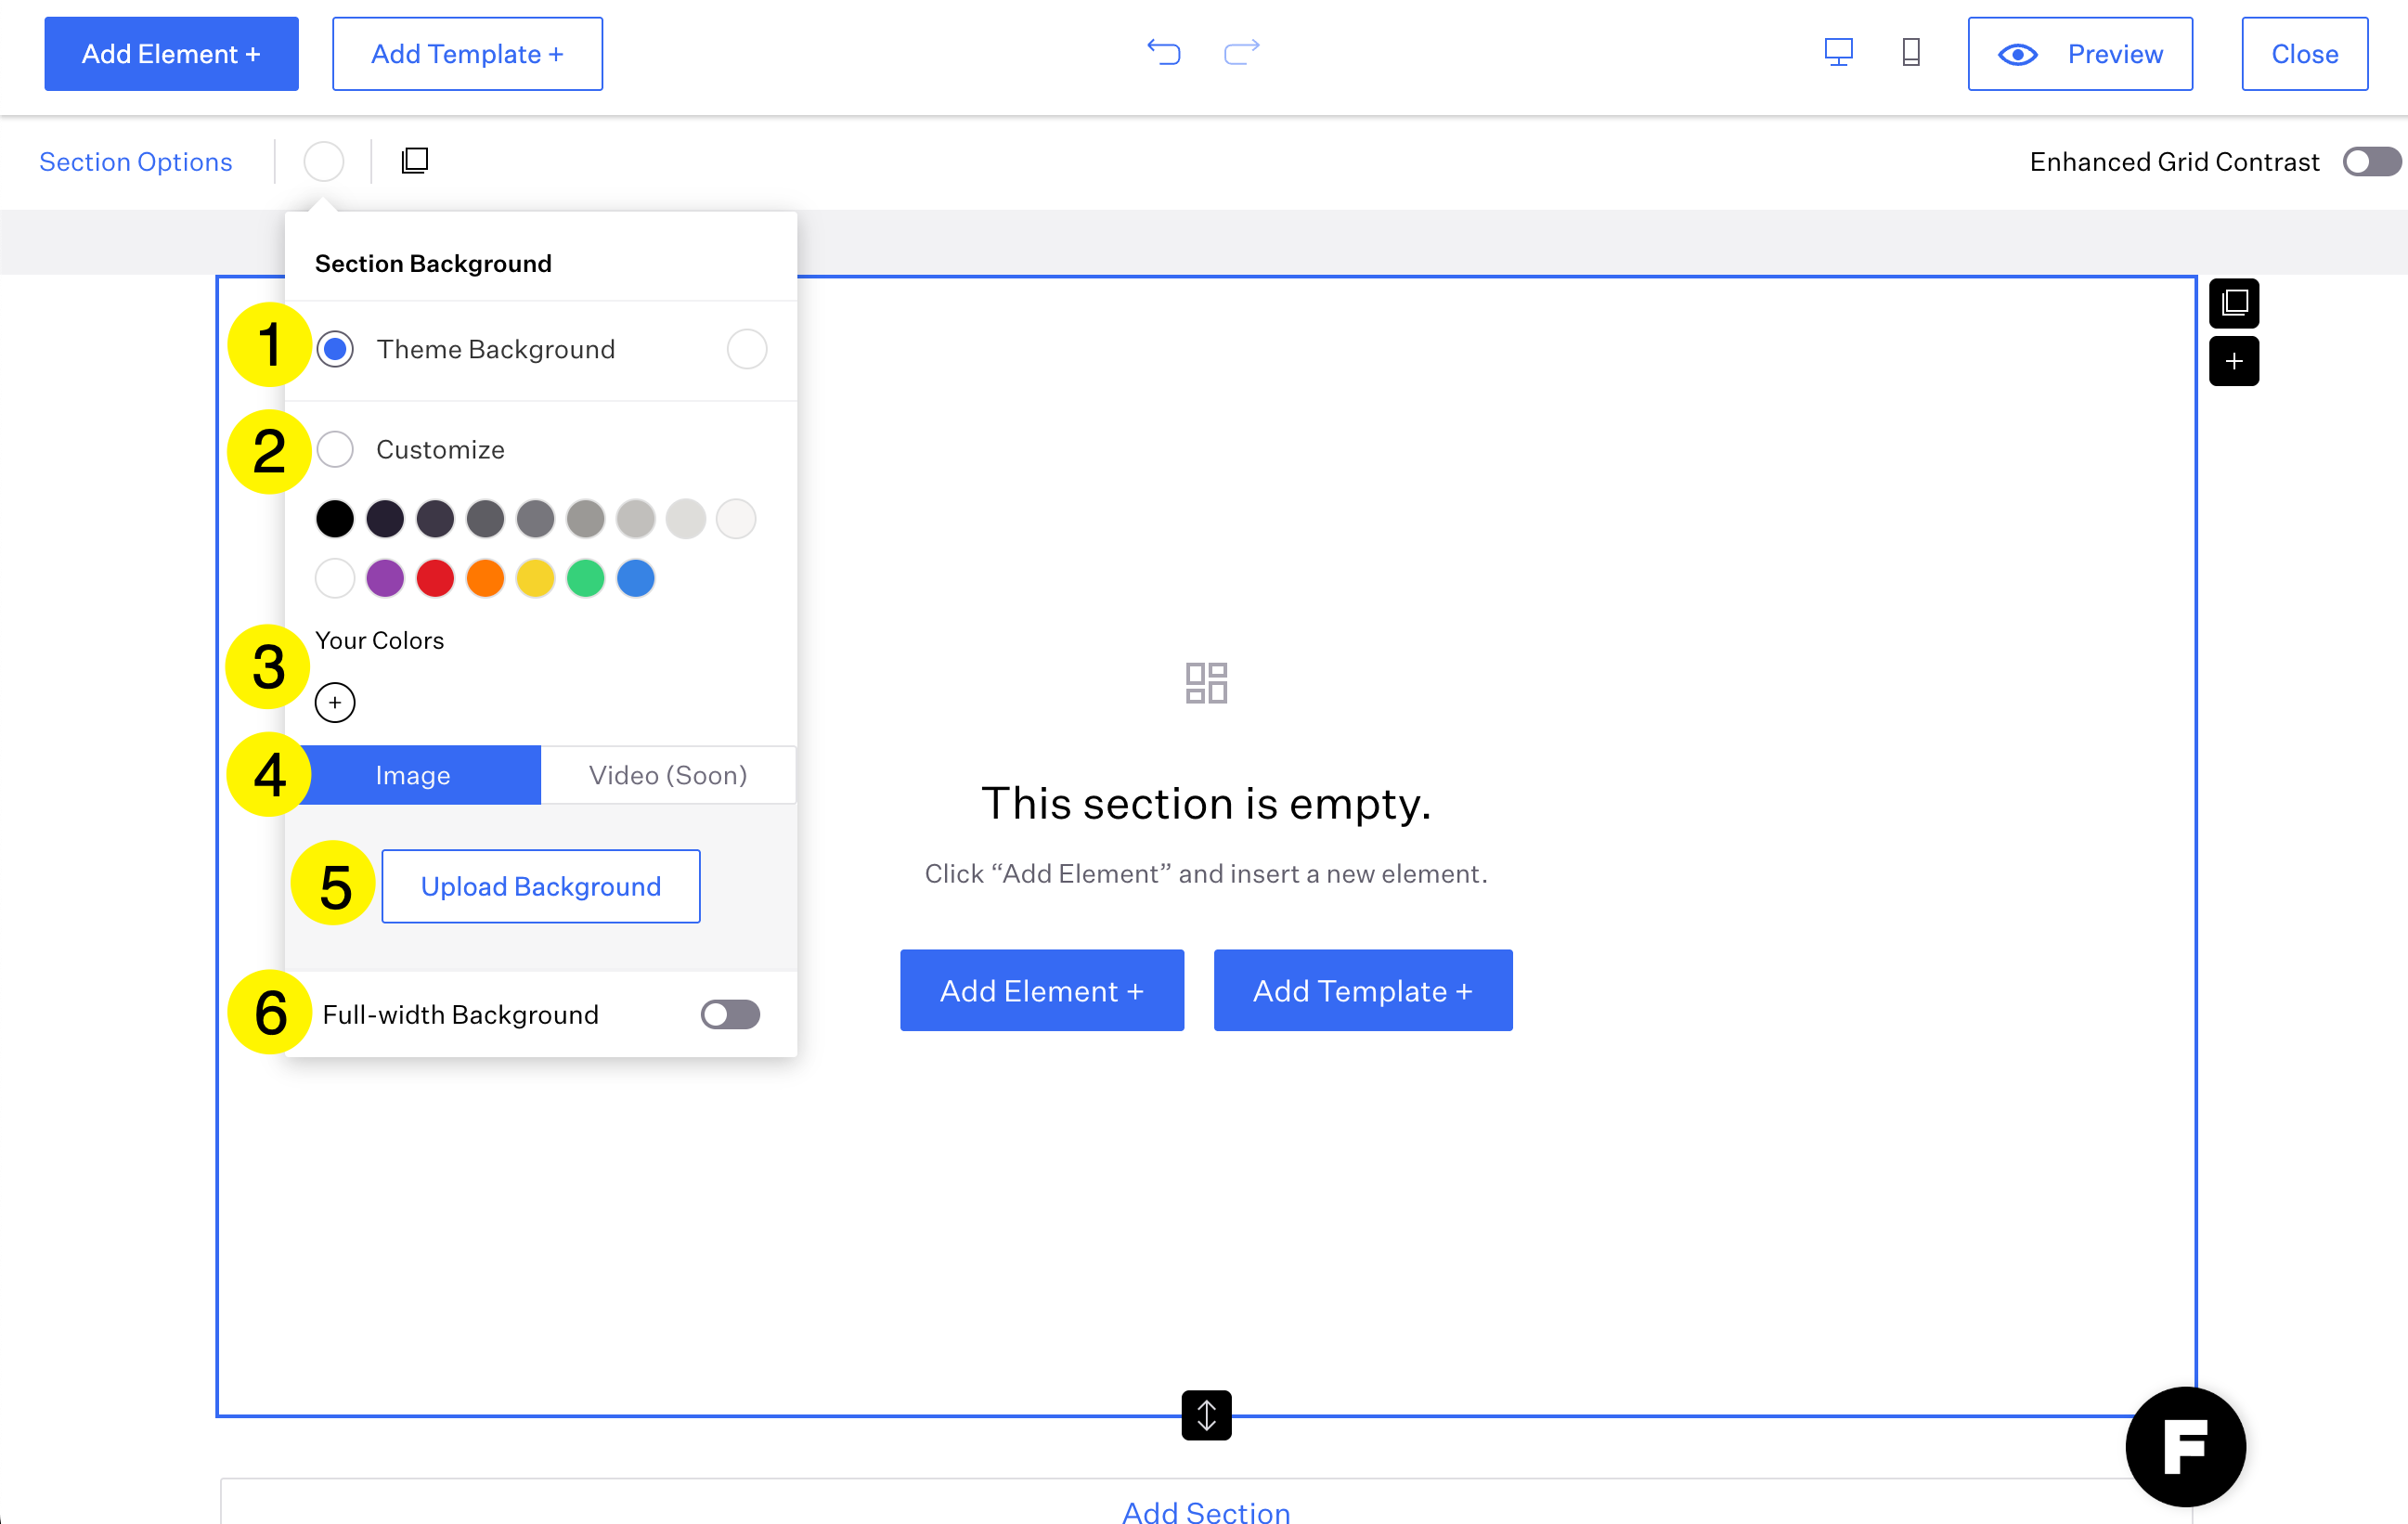Click Upload Background
The image size is (2408, 1524).
541,886
